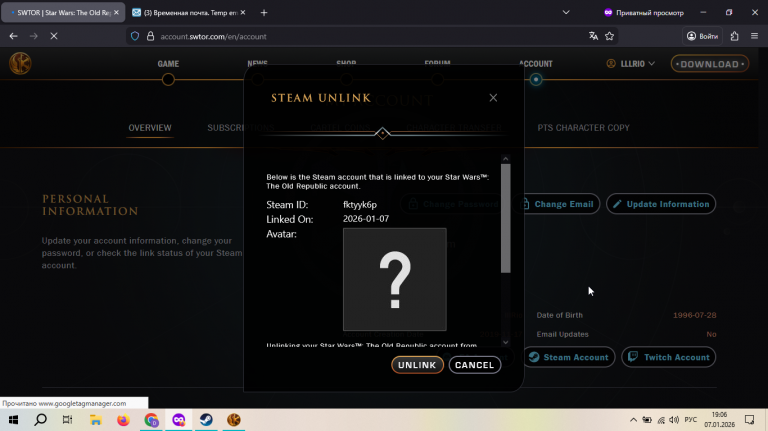Click the РУС language indicator
The width and height of the screenshot is (768, 431).
coord(691,420)
